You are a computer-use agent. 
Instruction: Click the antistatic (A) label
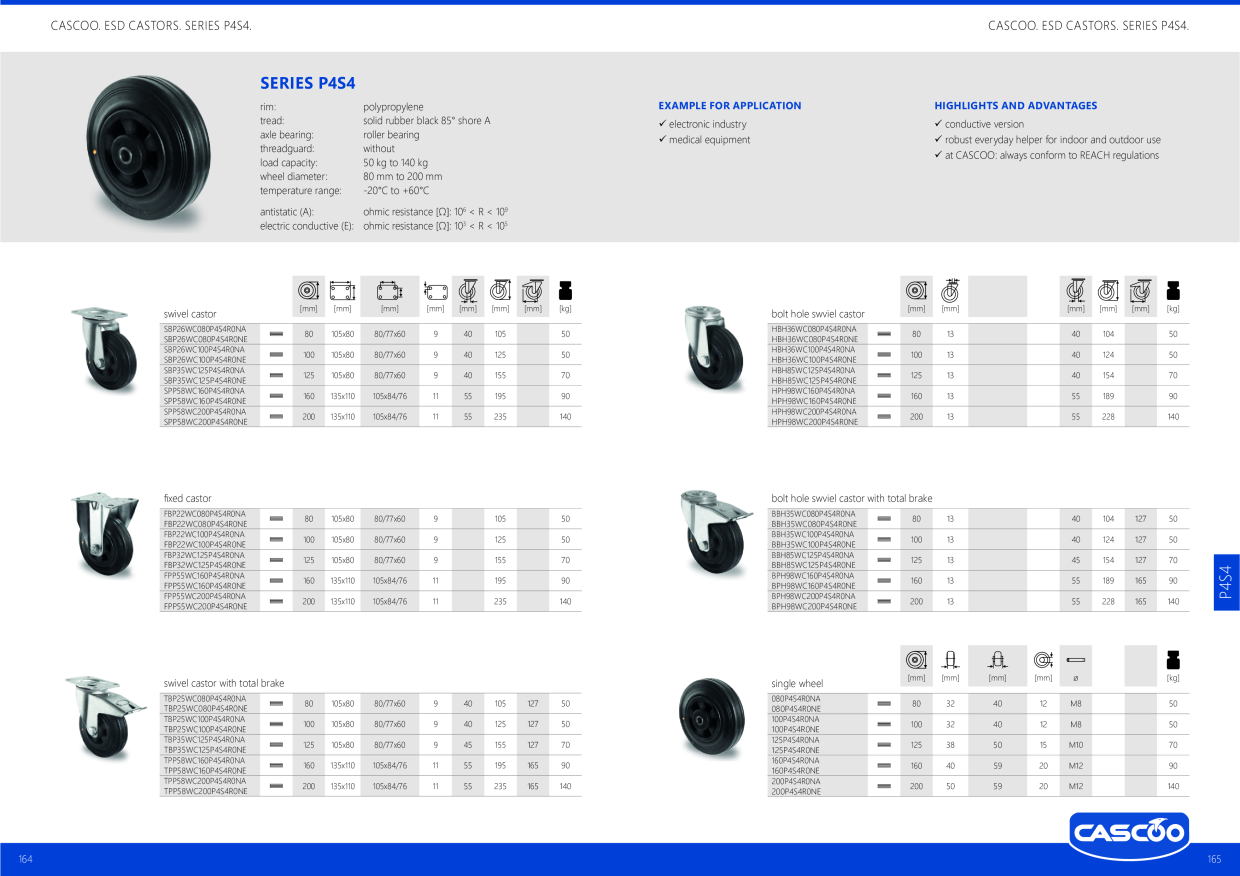coord(287,212)
